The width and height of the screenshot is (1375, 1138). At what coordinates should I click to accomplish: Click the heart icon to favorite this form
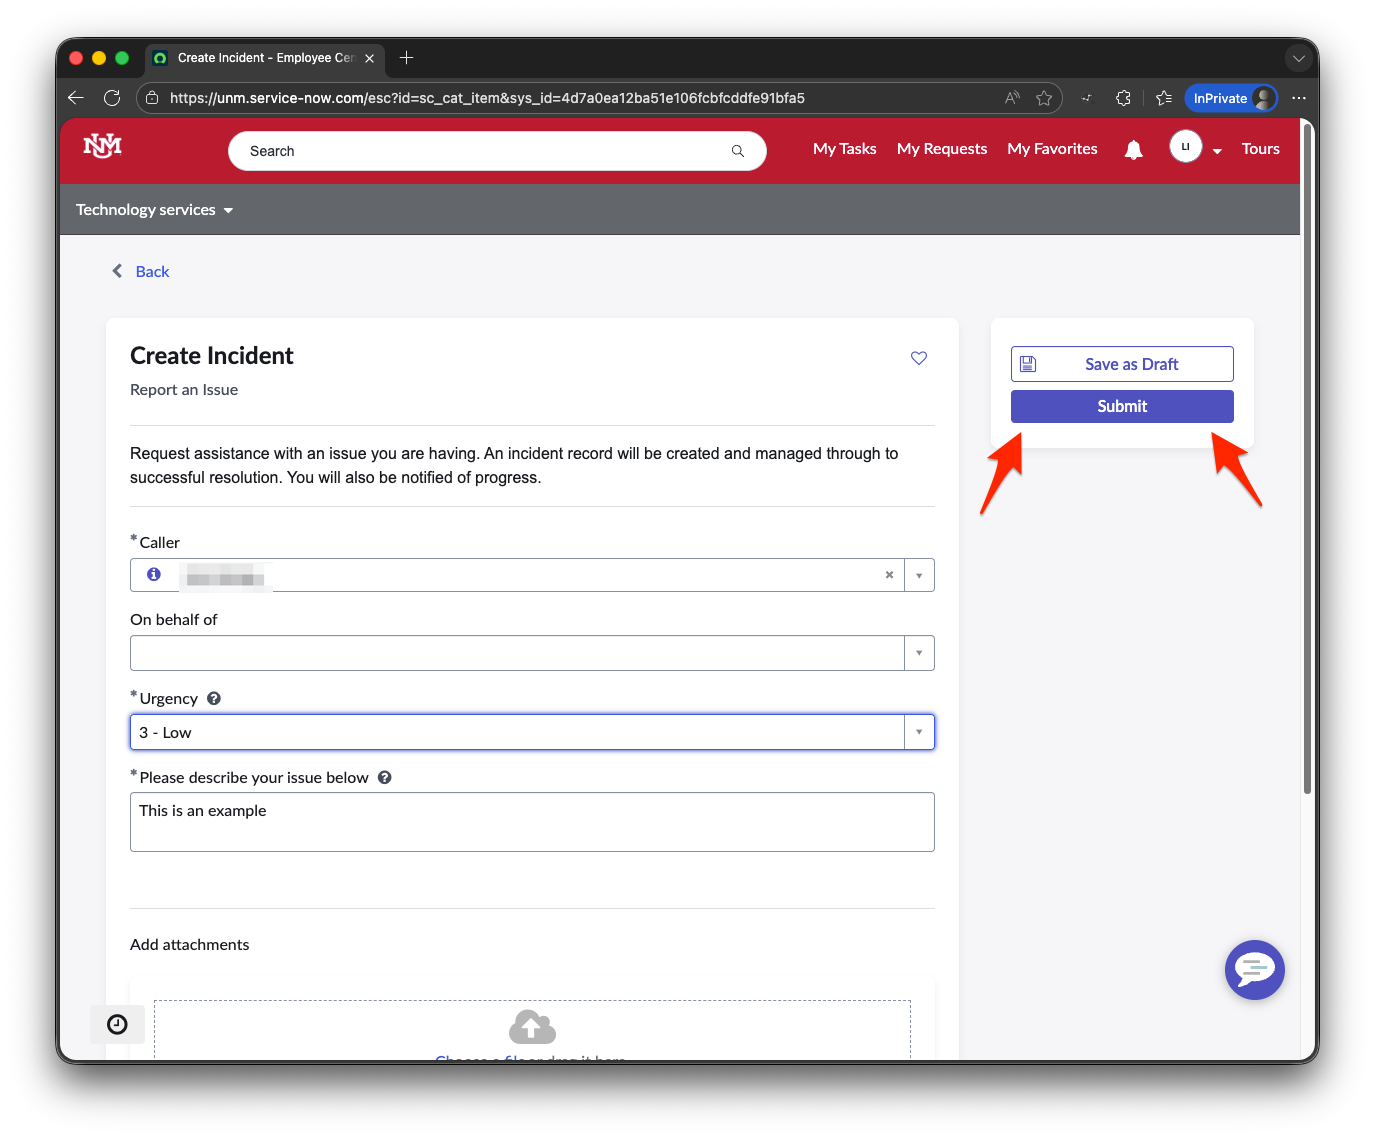[x=918, y=358]
